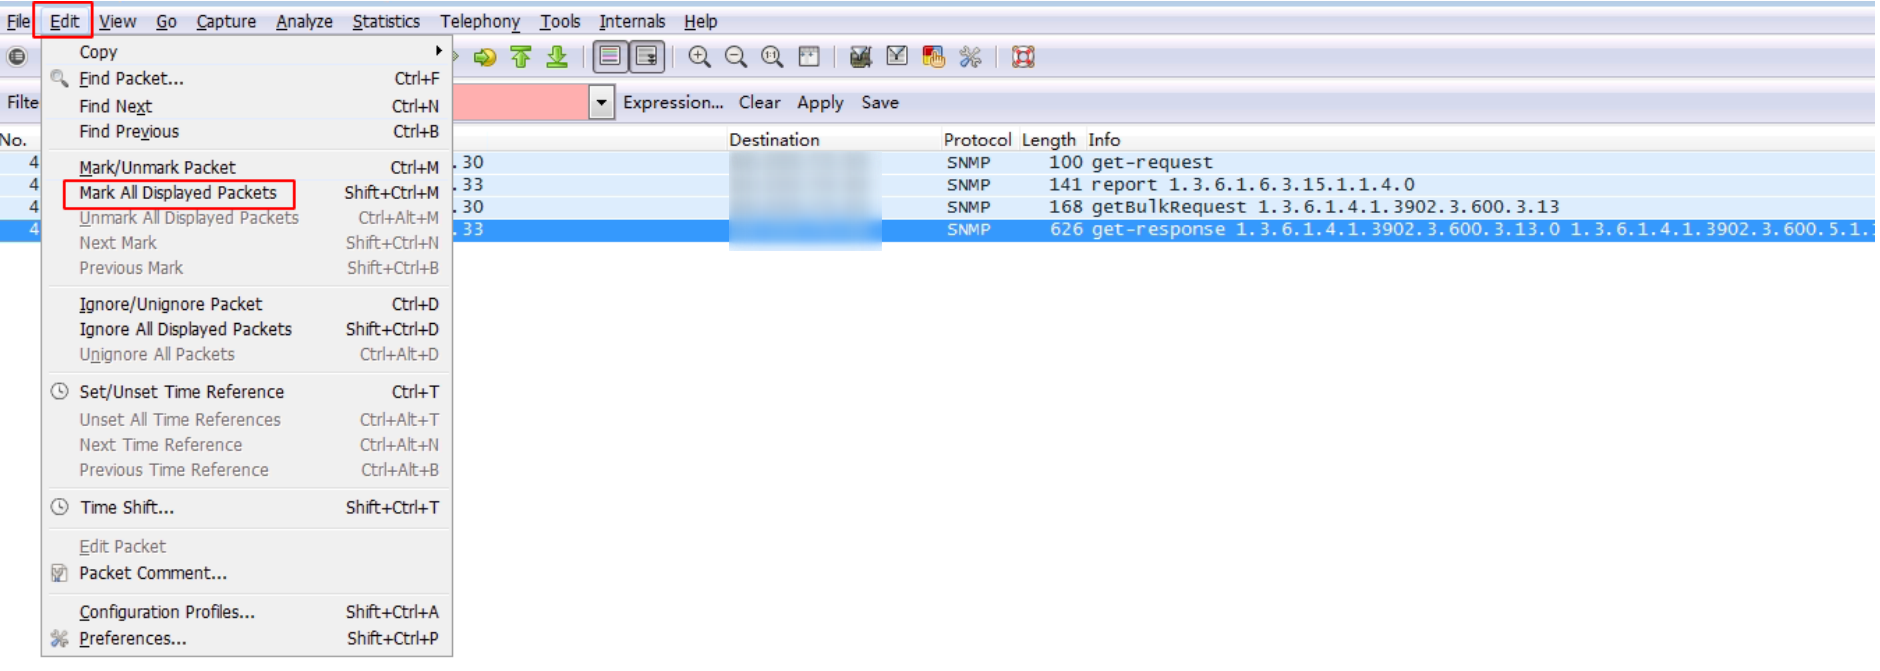
Task: Open the View menu
Action: (117, 21)
